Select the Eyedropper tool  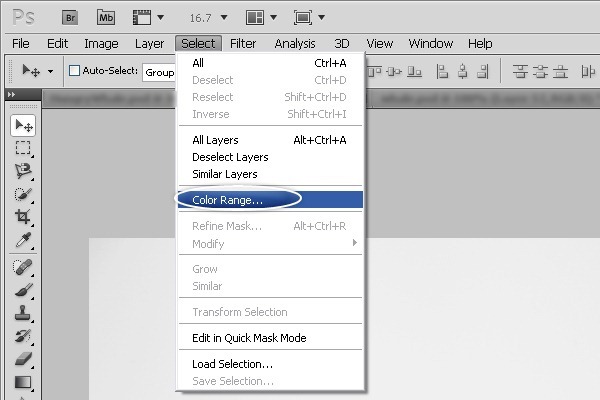tap(23, 240)
